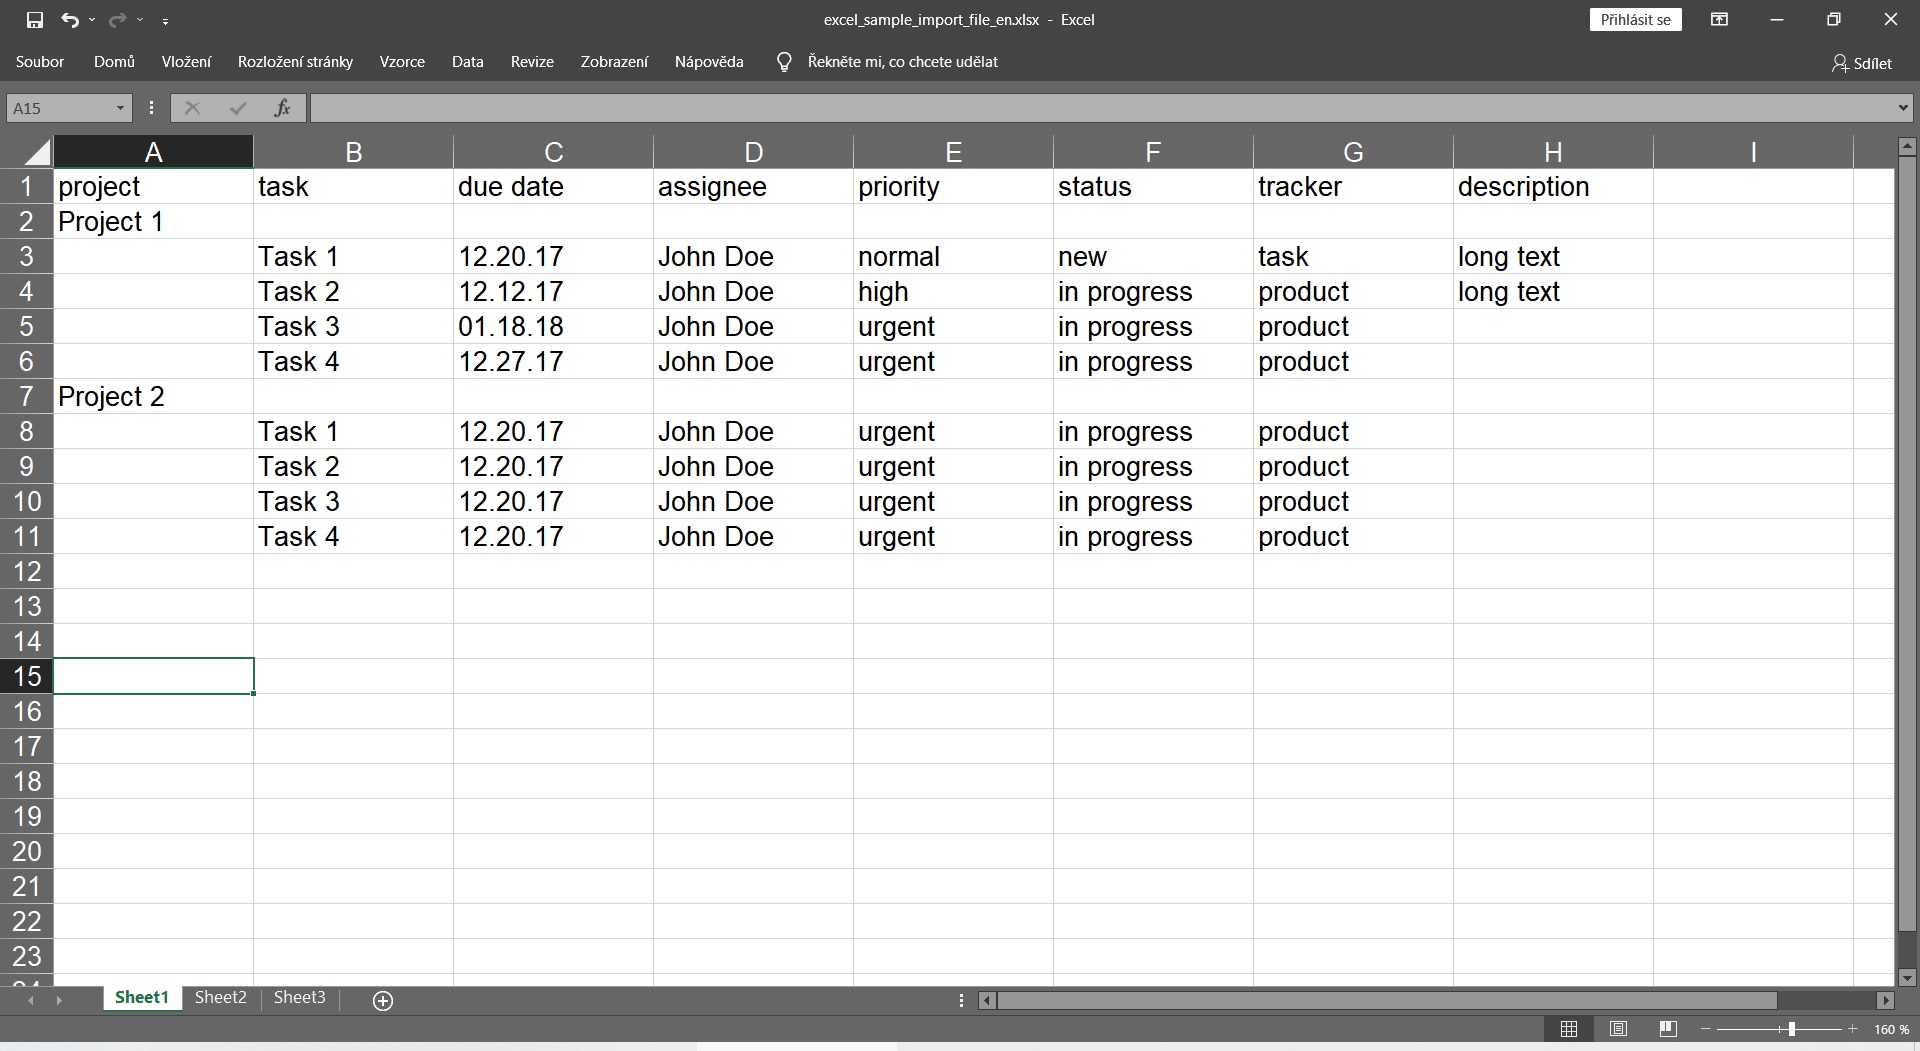
Task: Switch to Page Break Preview view
Action: tap(1667, 1029)
